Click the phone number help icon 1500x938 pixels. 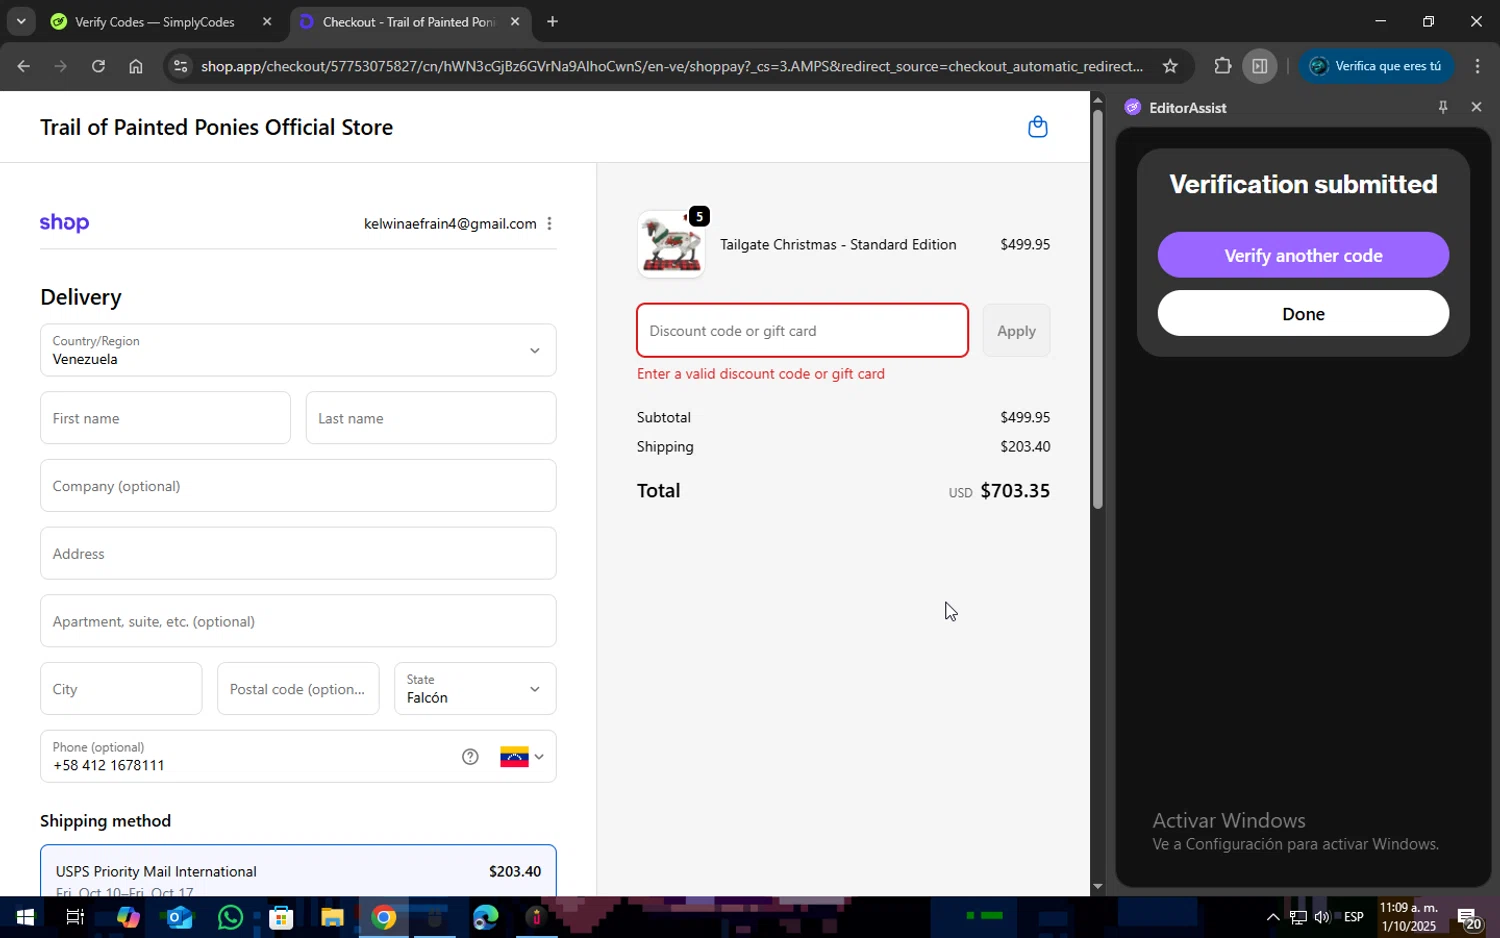pos(470,757)
